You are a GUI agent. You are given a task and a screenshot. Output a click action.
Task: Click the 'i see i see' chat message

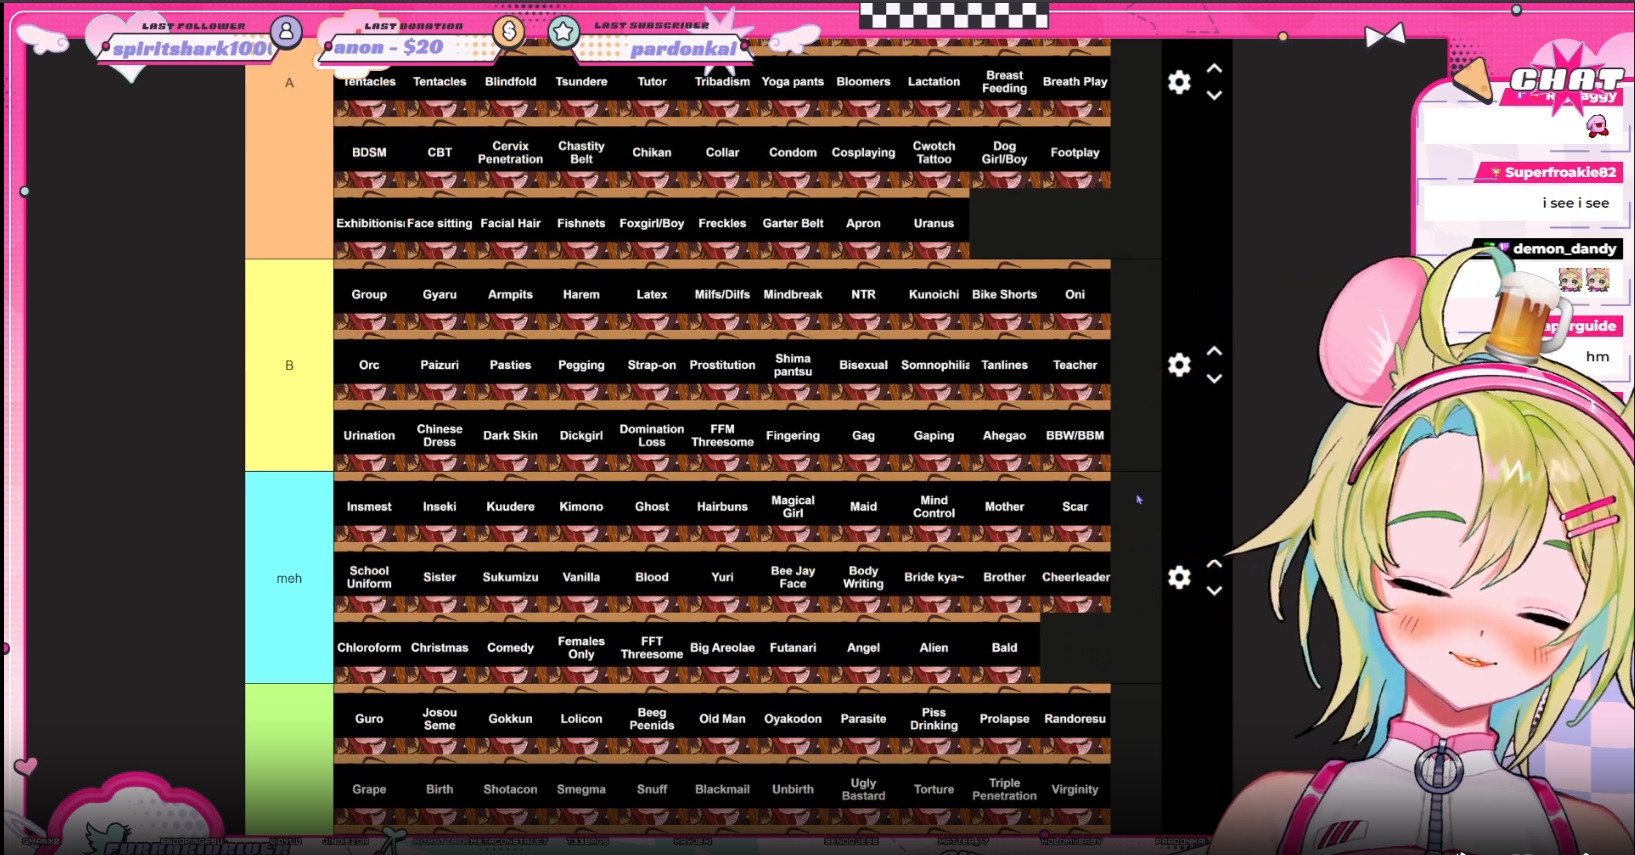coord(1575,203)
